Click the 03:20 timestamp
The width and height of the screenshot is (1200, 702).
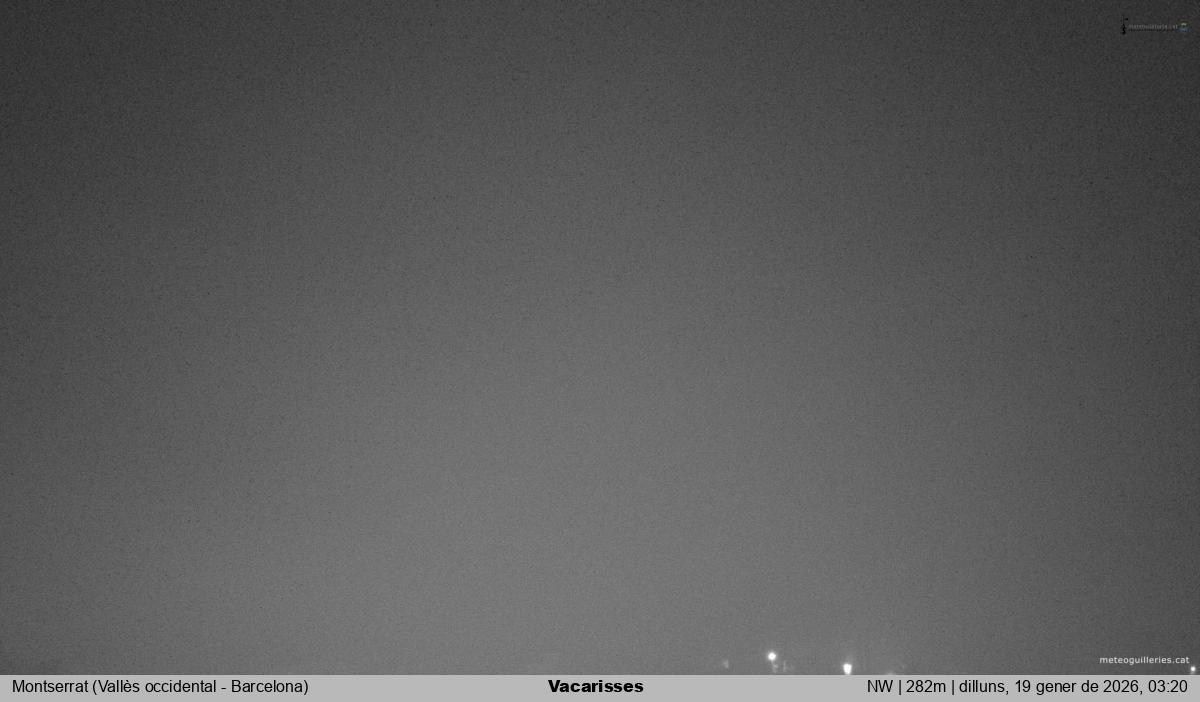pos(1167,687)
